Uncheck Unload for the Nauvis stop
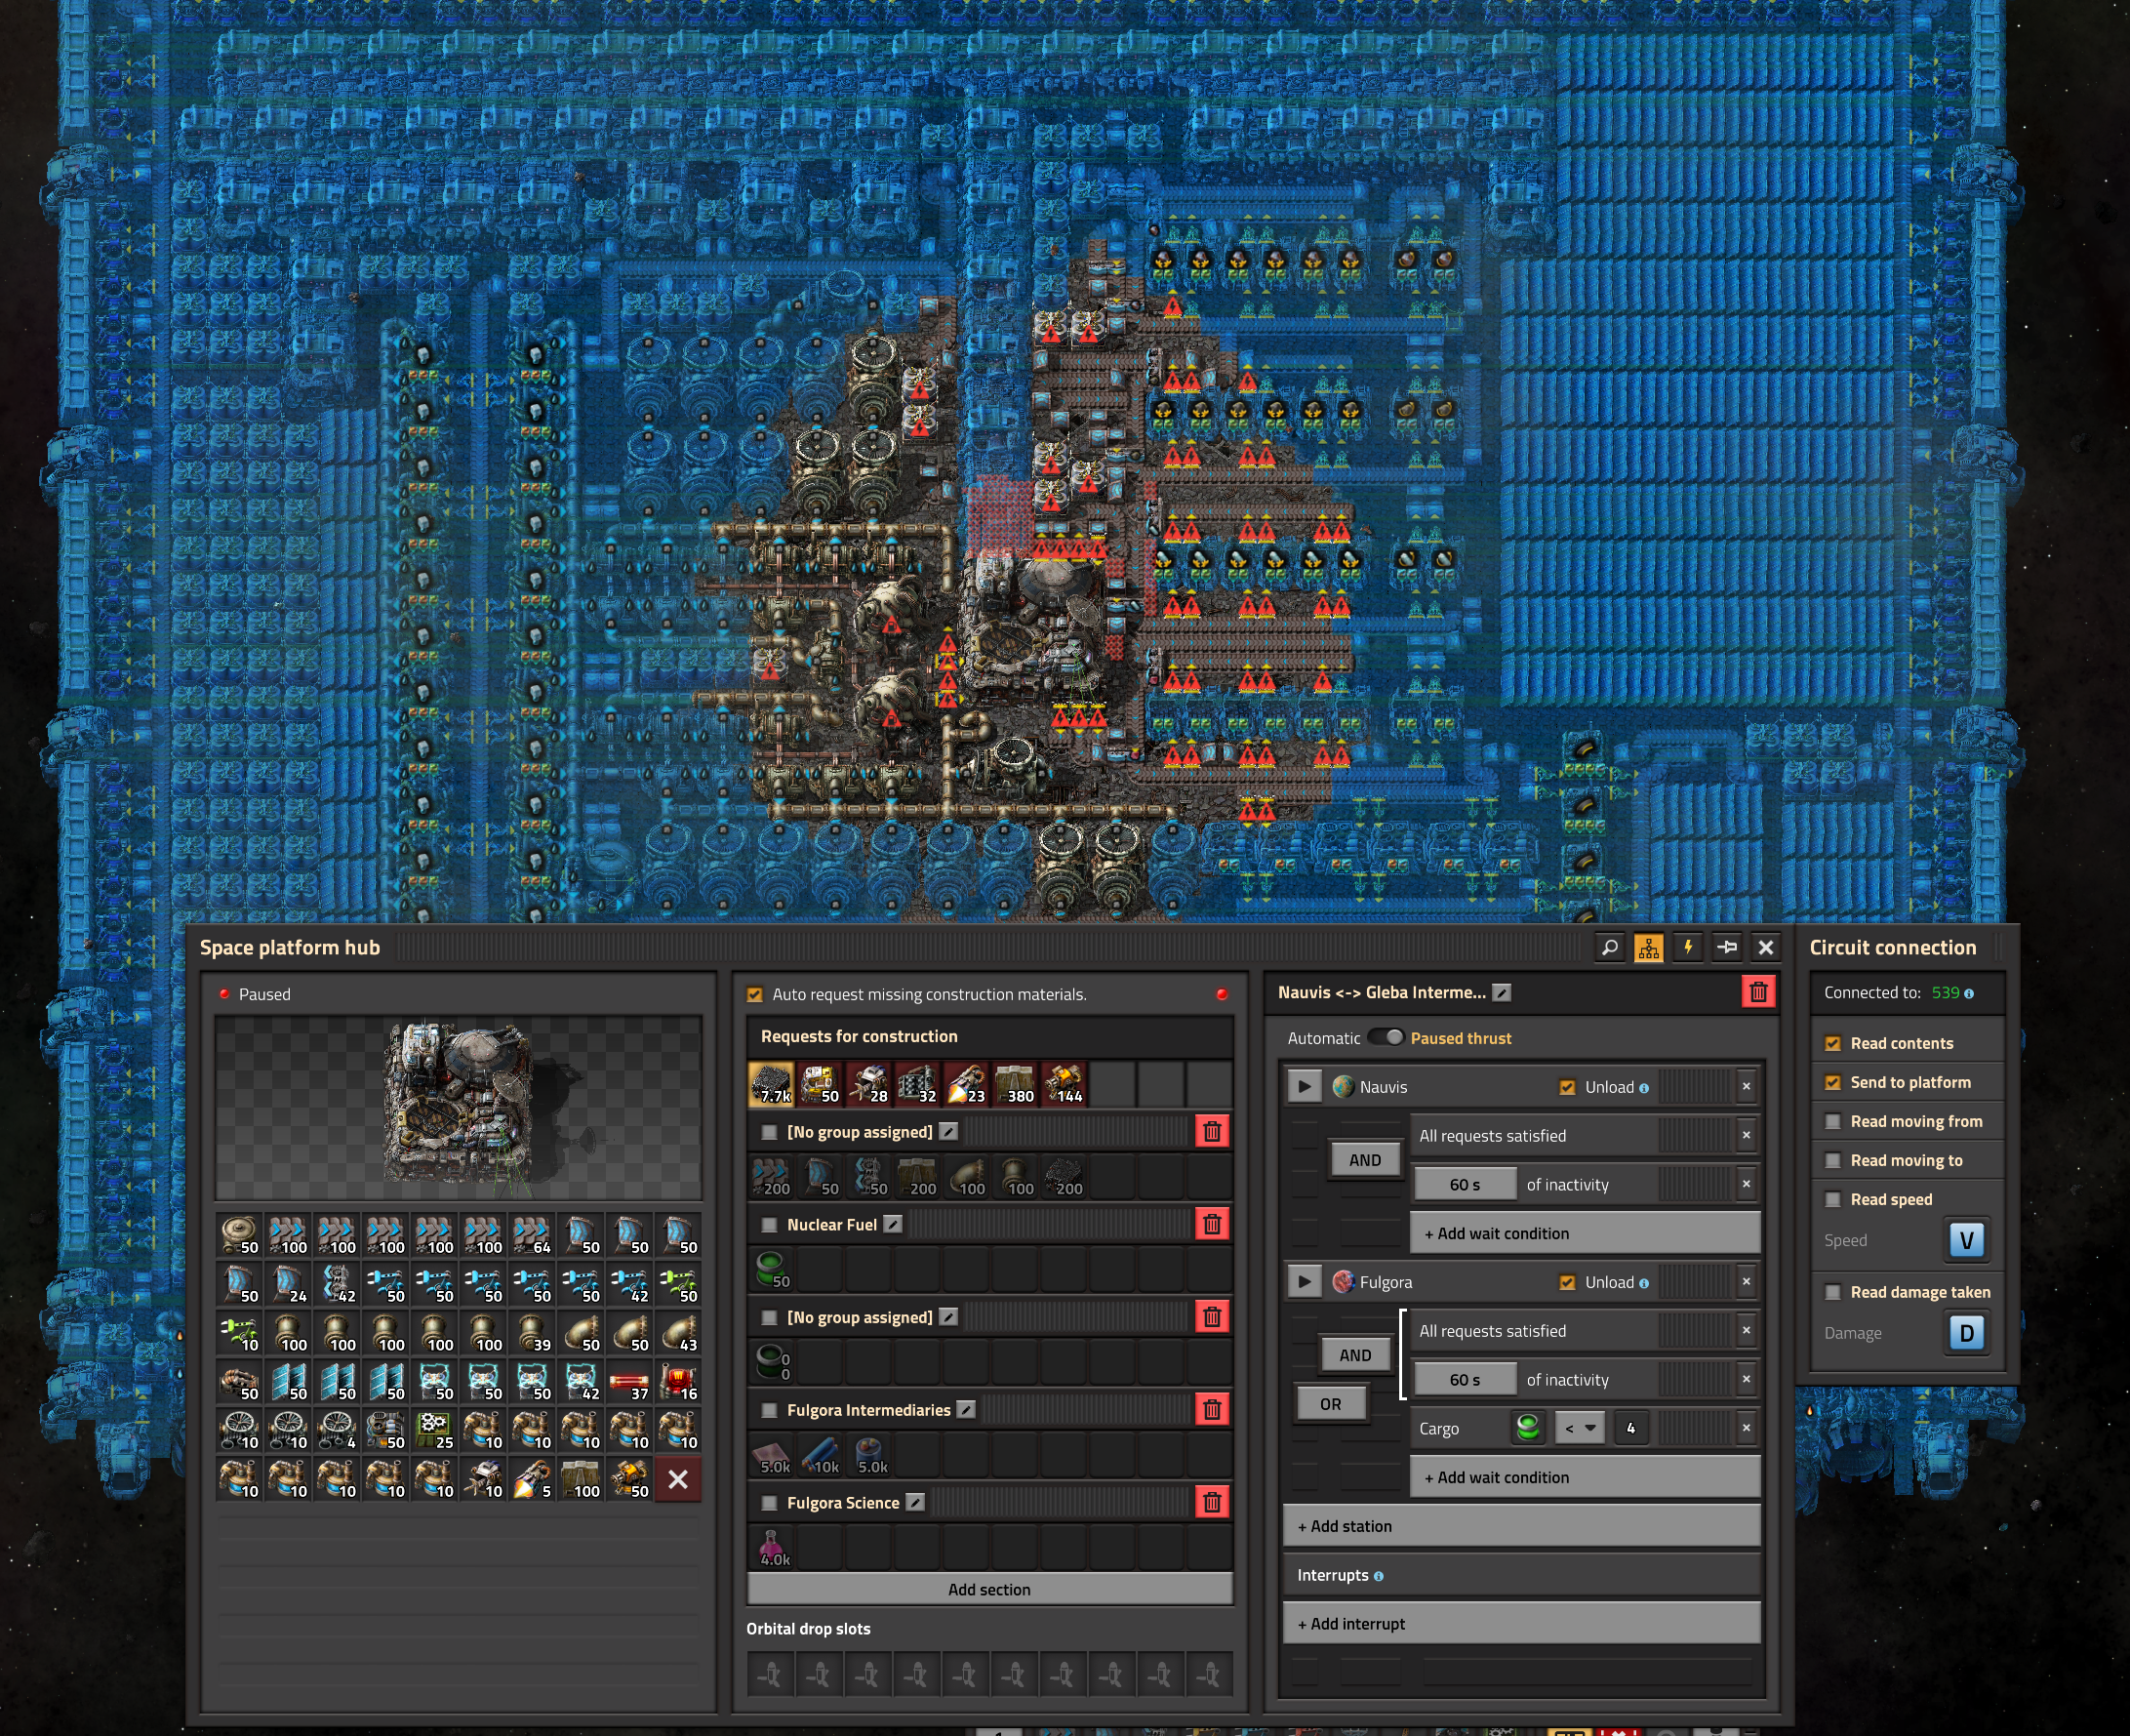2130x1736 pixels. [1567, 1087]
